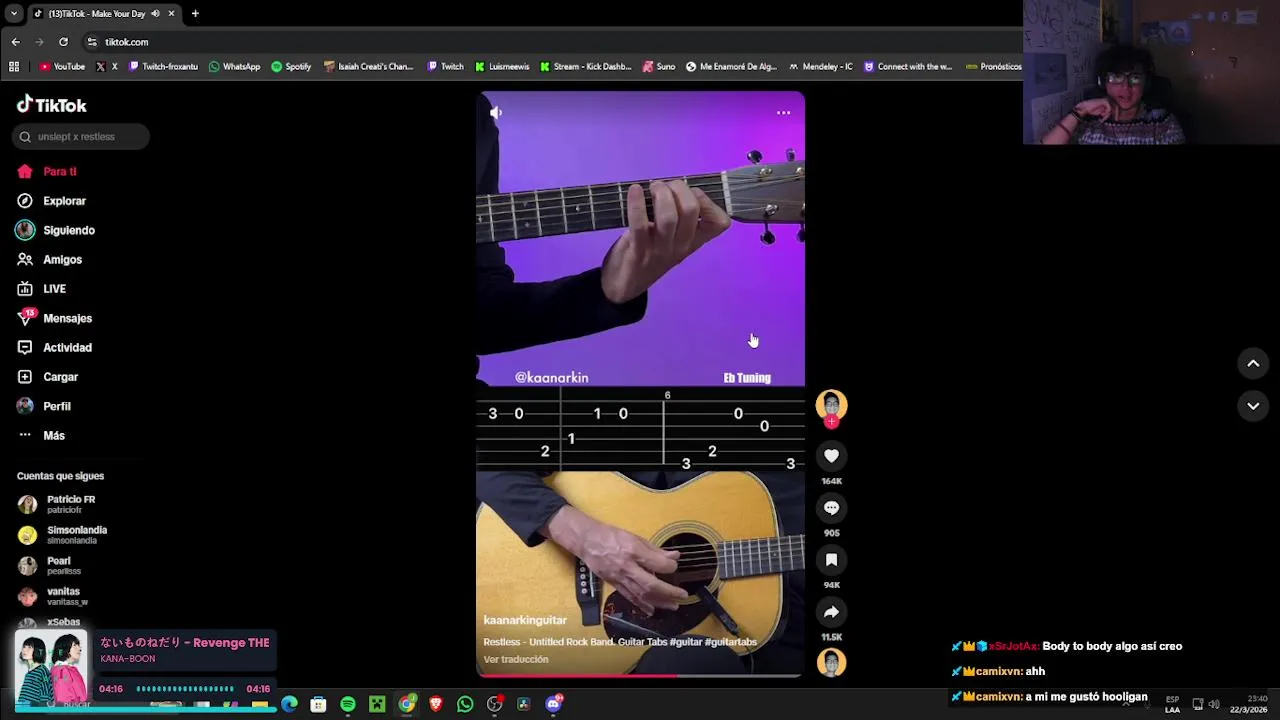Open OBS Studio from the taskbar
Image resolution: width=1280 pixels, height=720 pixels.
click(x=494, y=704)
